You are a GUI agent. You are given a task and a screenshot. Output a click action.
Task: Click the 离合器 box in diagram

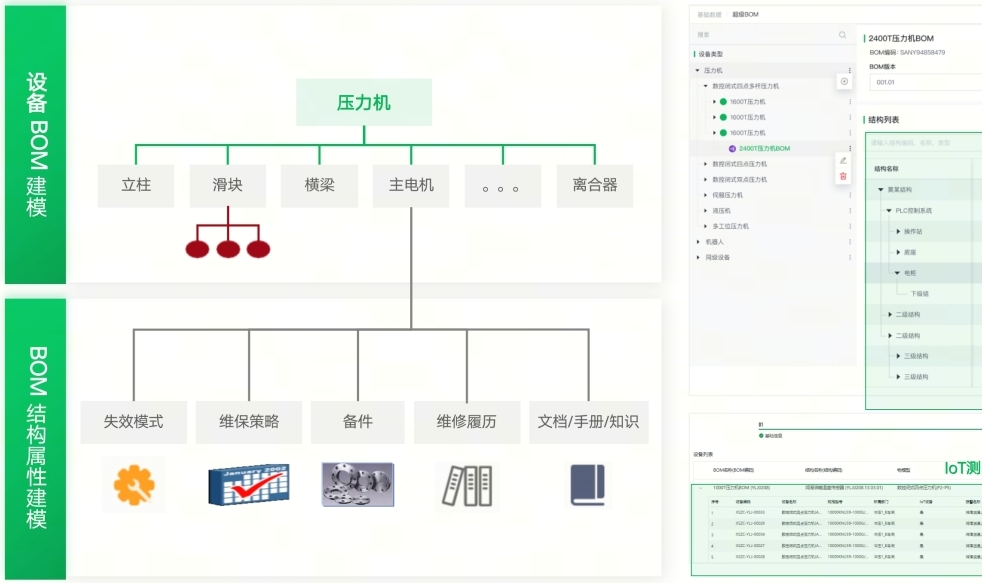click(595, 186)
